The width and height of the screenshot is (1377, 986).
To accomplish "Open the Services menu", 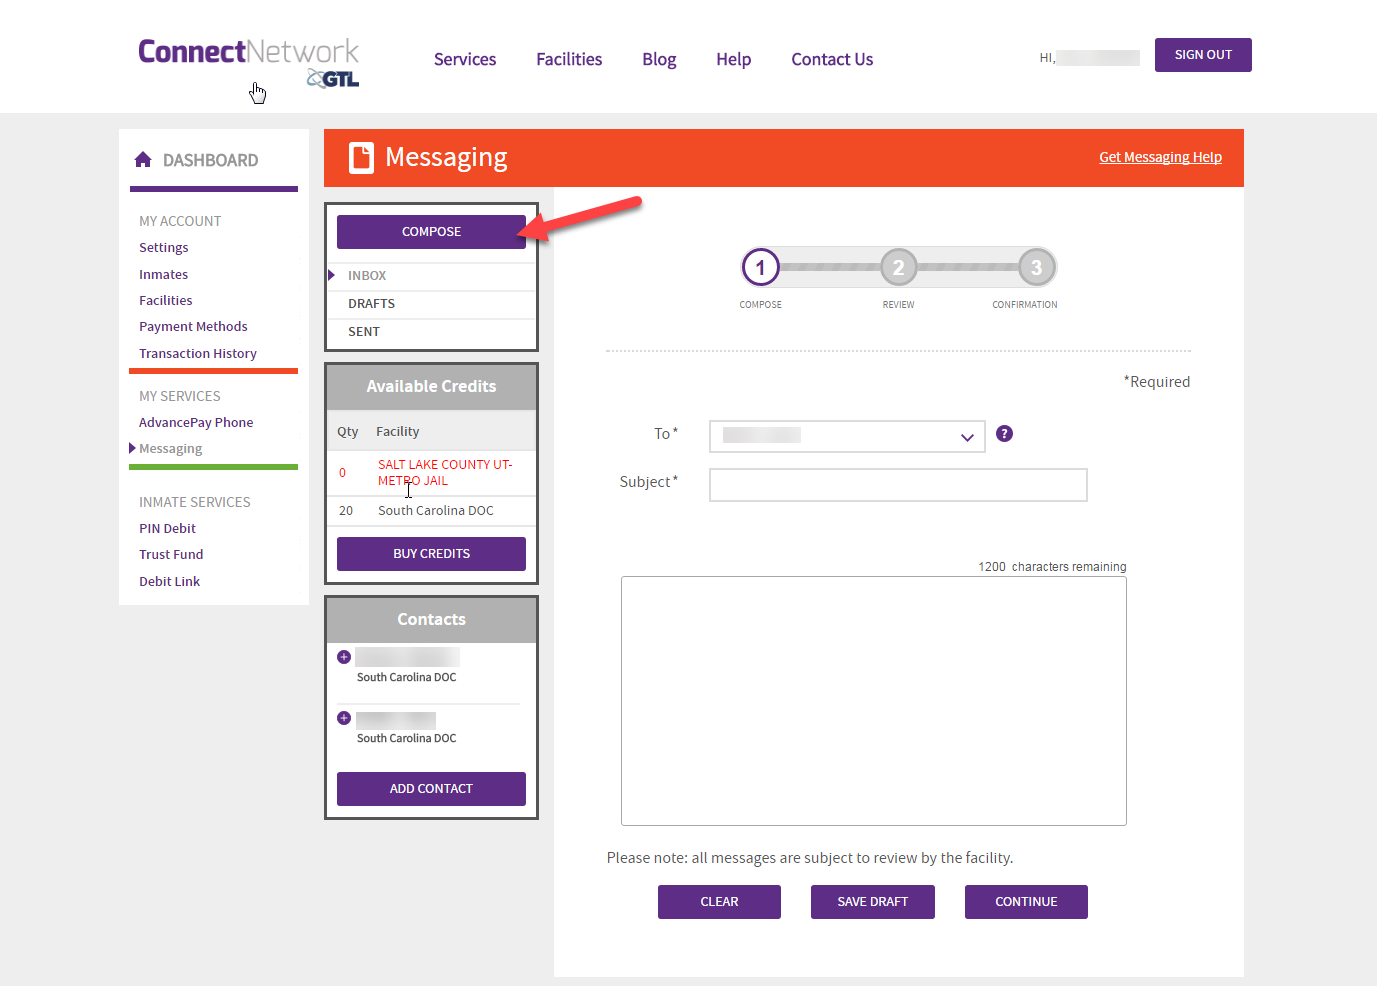I will 465,60.
